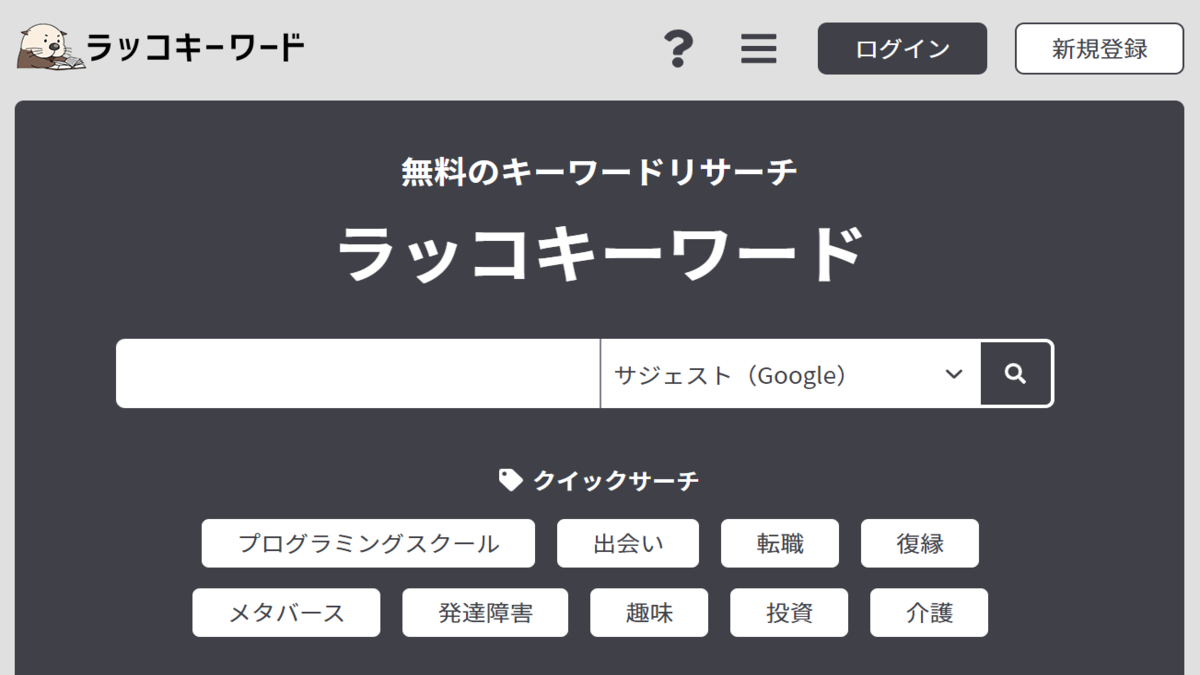Select the 発達障害 quick search tag
This screenshot has width=1200, height=675.
coord(485,613)
